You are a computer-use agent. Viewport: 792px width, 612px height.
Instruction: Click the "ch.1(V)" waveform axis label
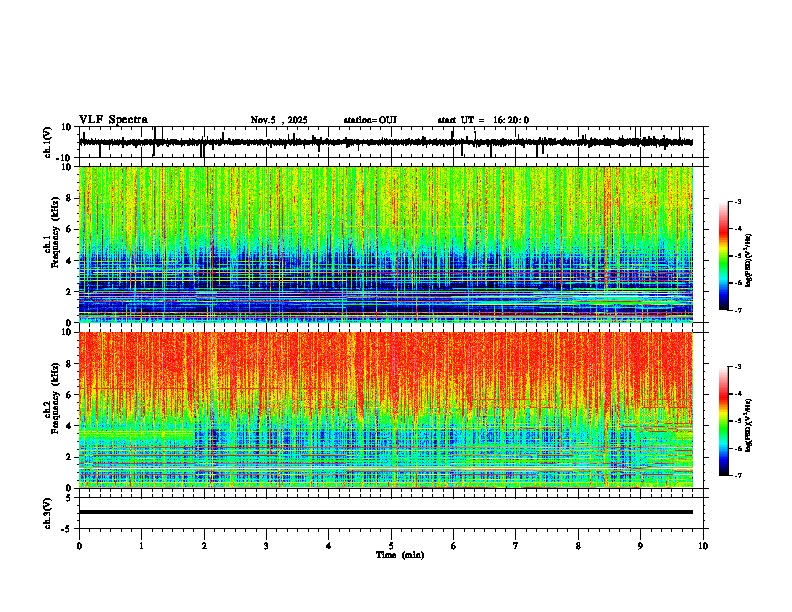[48, 142]
